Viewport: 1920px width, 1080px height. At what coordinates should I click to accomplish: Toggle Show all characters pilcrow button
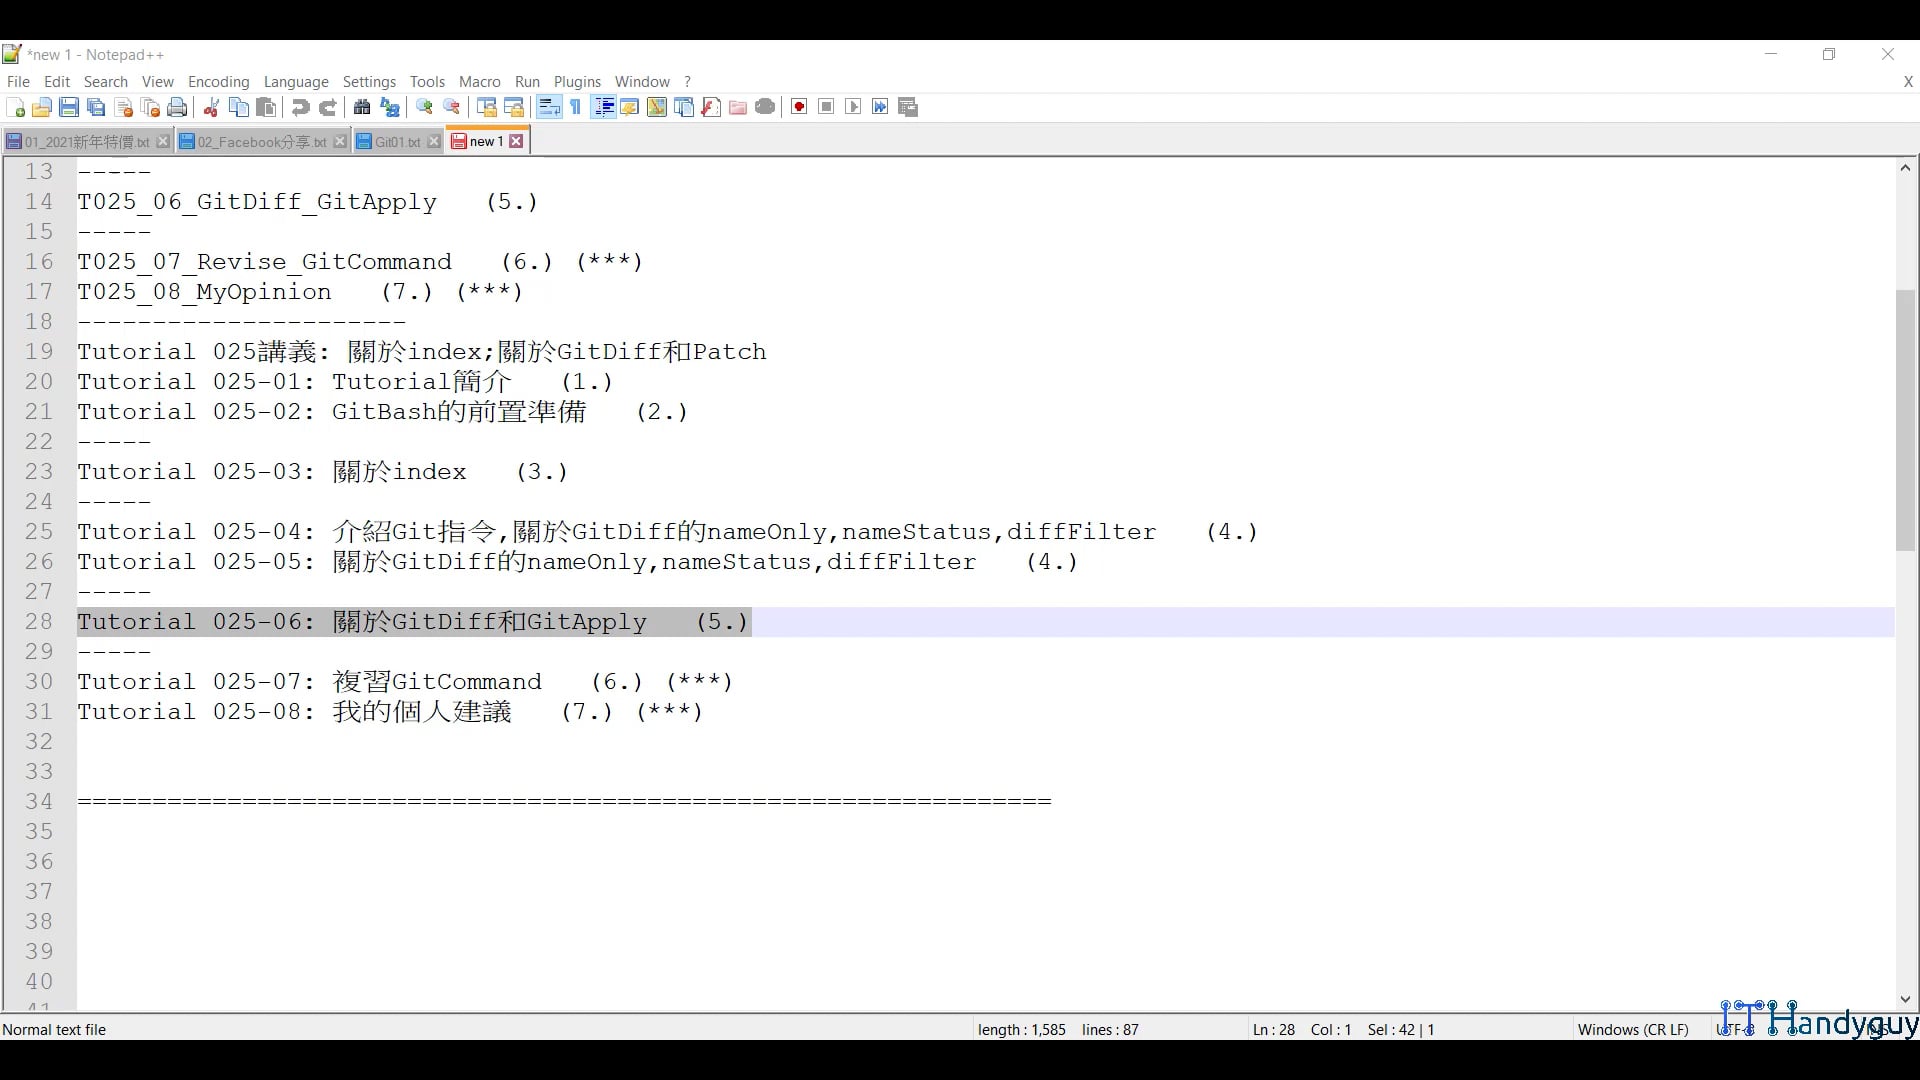tap(576, 108)
